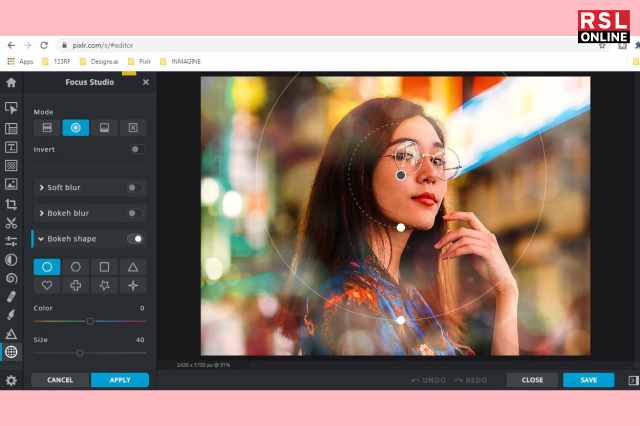
Task: Choose the fourth focus mode icon
Action: [x=133, y=128]
